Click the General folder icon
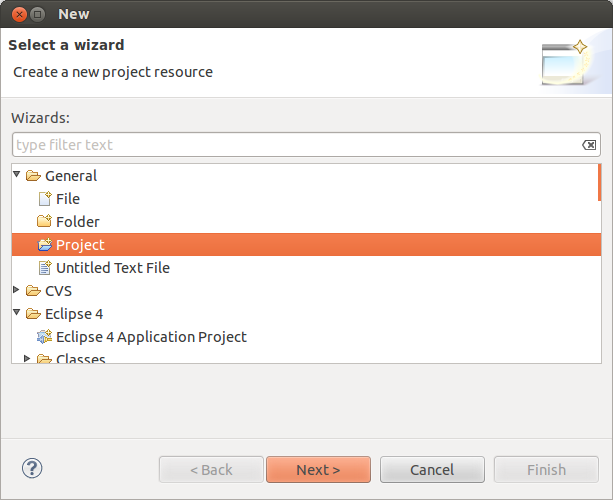The image size is (613, 500). point(33,176)
